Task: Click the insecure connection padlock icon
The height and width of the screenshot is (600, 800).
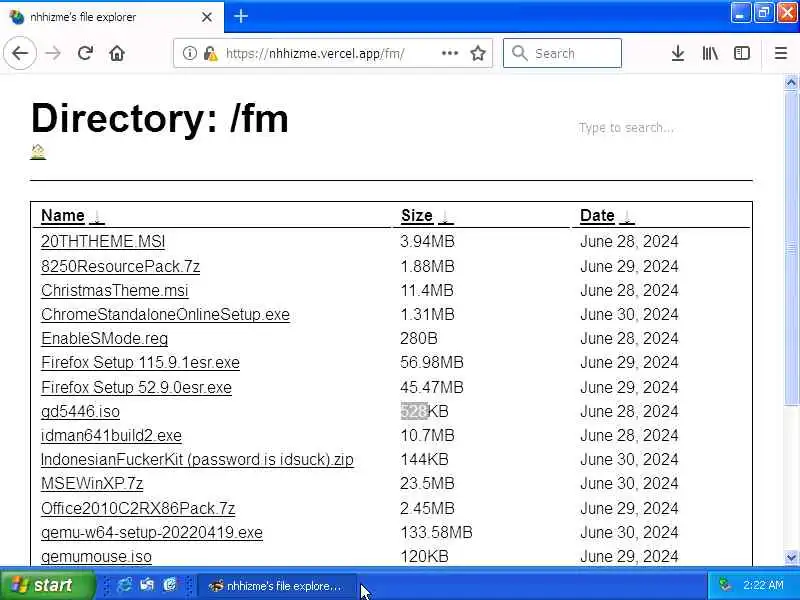Action: pyautogui.click(x=210, y=53)
